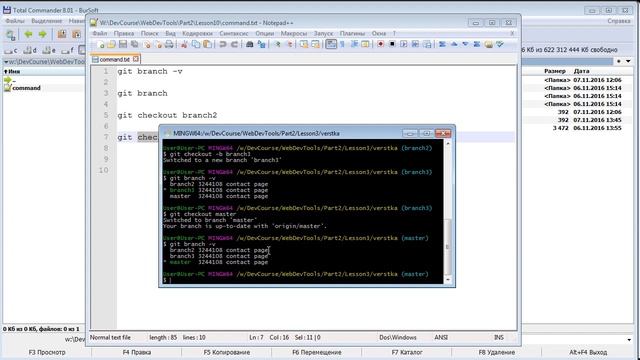Screen dimensions: 640x360
Task: Open the Макросы menu in Notepad++
Action: click(293, 33)
